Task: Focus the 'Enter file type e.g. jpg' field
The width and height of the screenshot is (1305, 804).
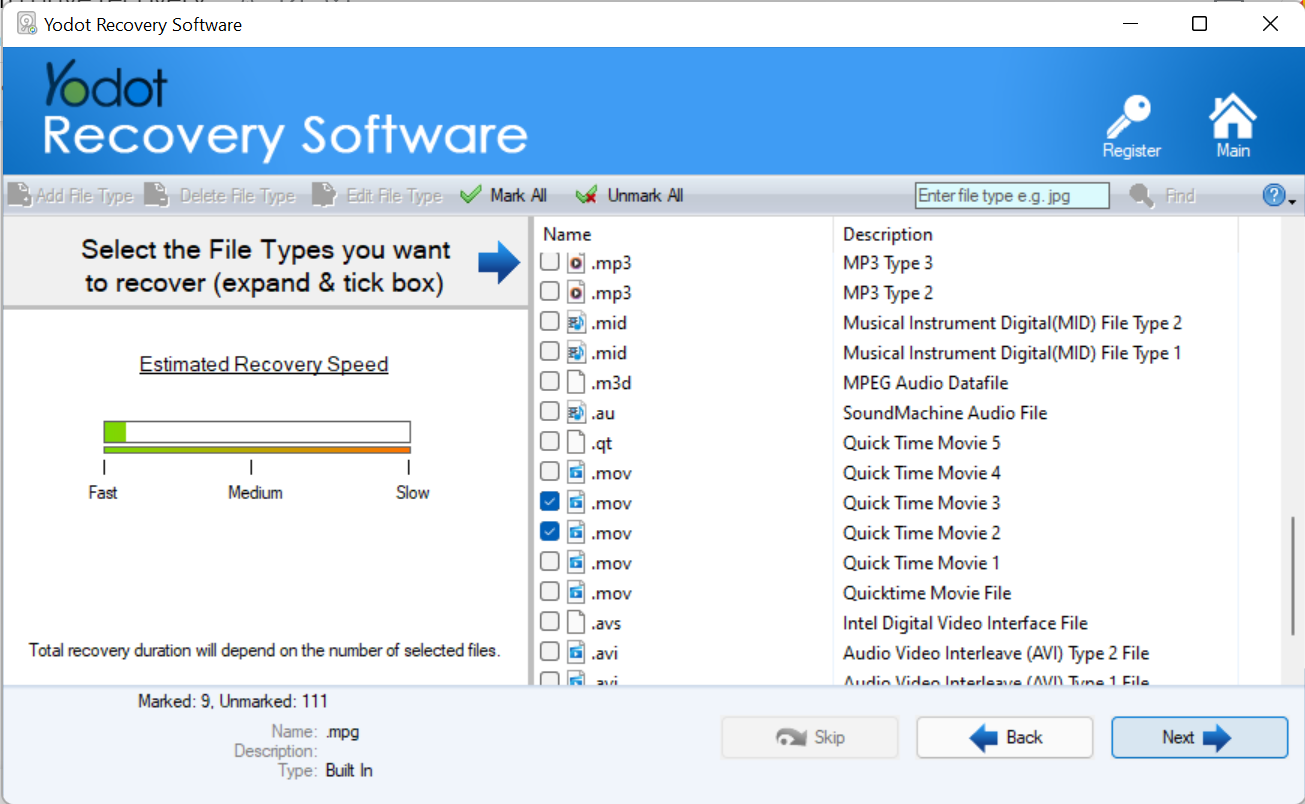Action: [1012, 196]
